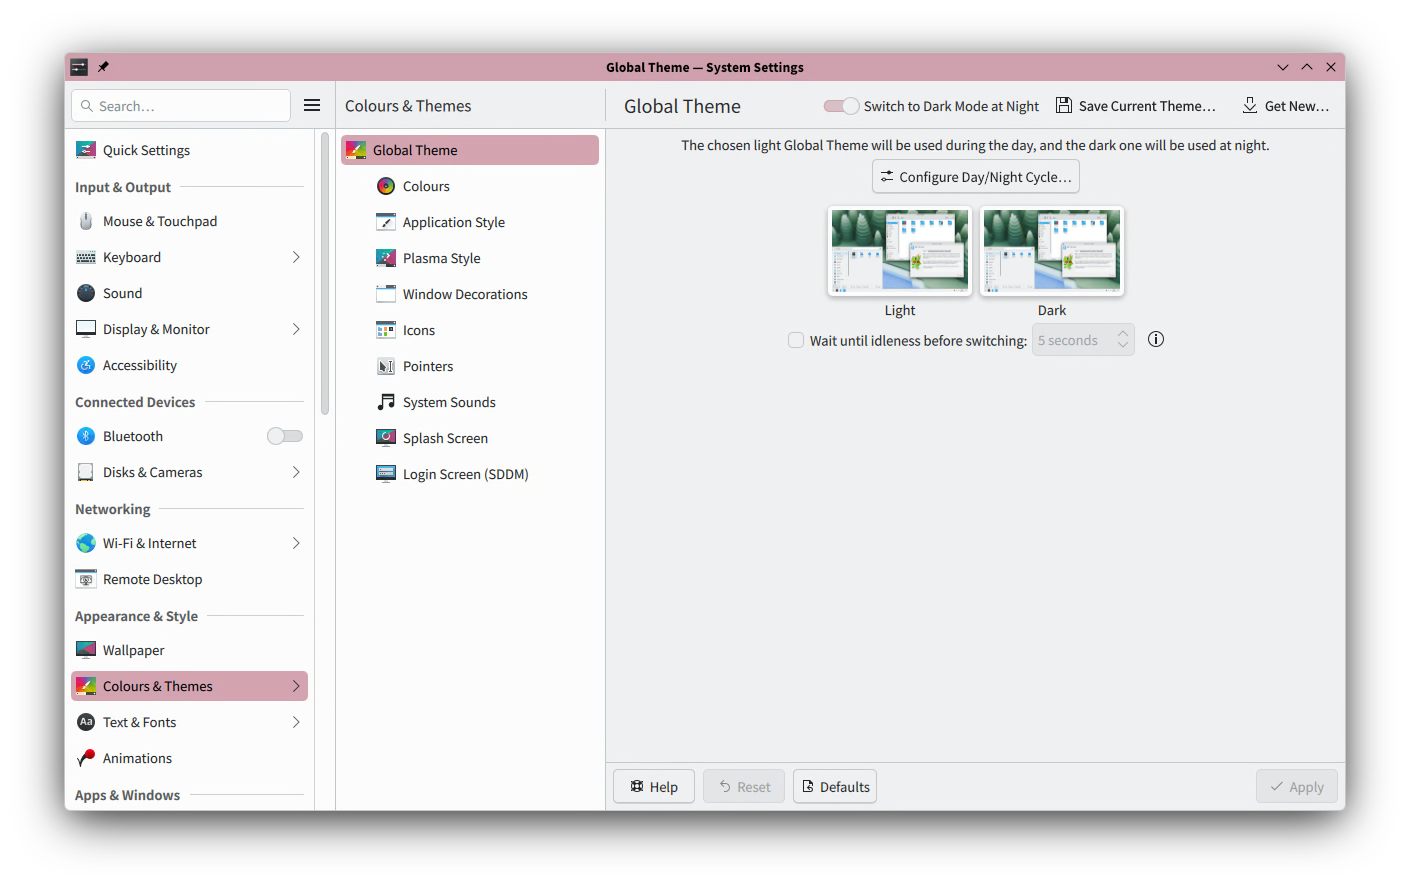This screenshot has height=887, width=1410.
Task: Click the Application Style icon
Action: pyautogui.click(x=386, y=222)
